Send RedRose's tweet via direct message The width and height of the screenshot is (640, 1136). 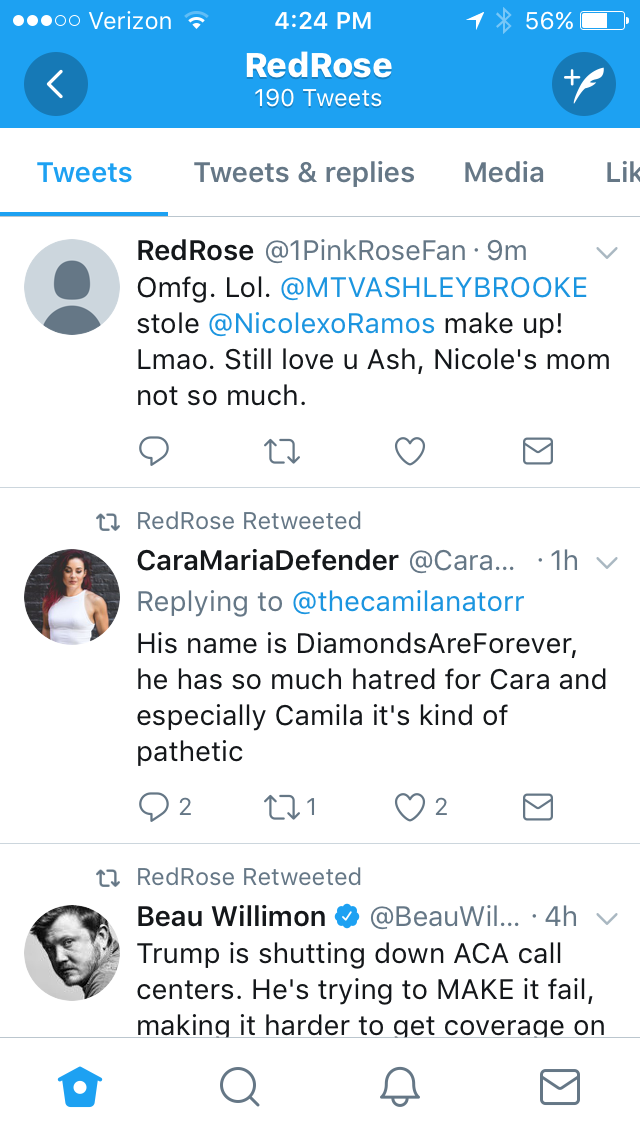click(538, 451)
